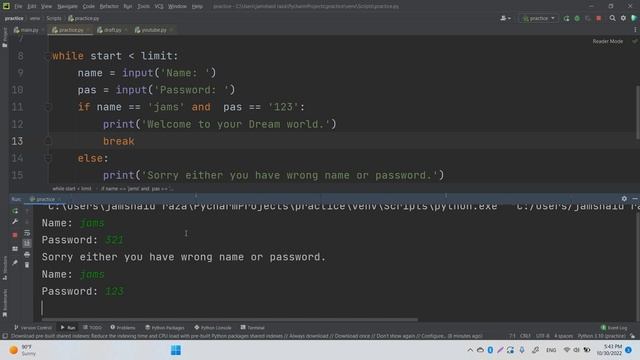
Task: Click the Scripts breadcrumb in navigation bar
Action: [x=53, y=18]
